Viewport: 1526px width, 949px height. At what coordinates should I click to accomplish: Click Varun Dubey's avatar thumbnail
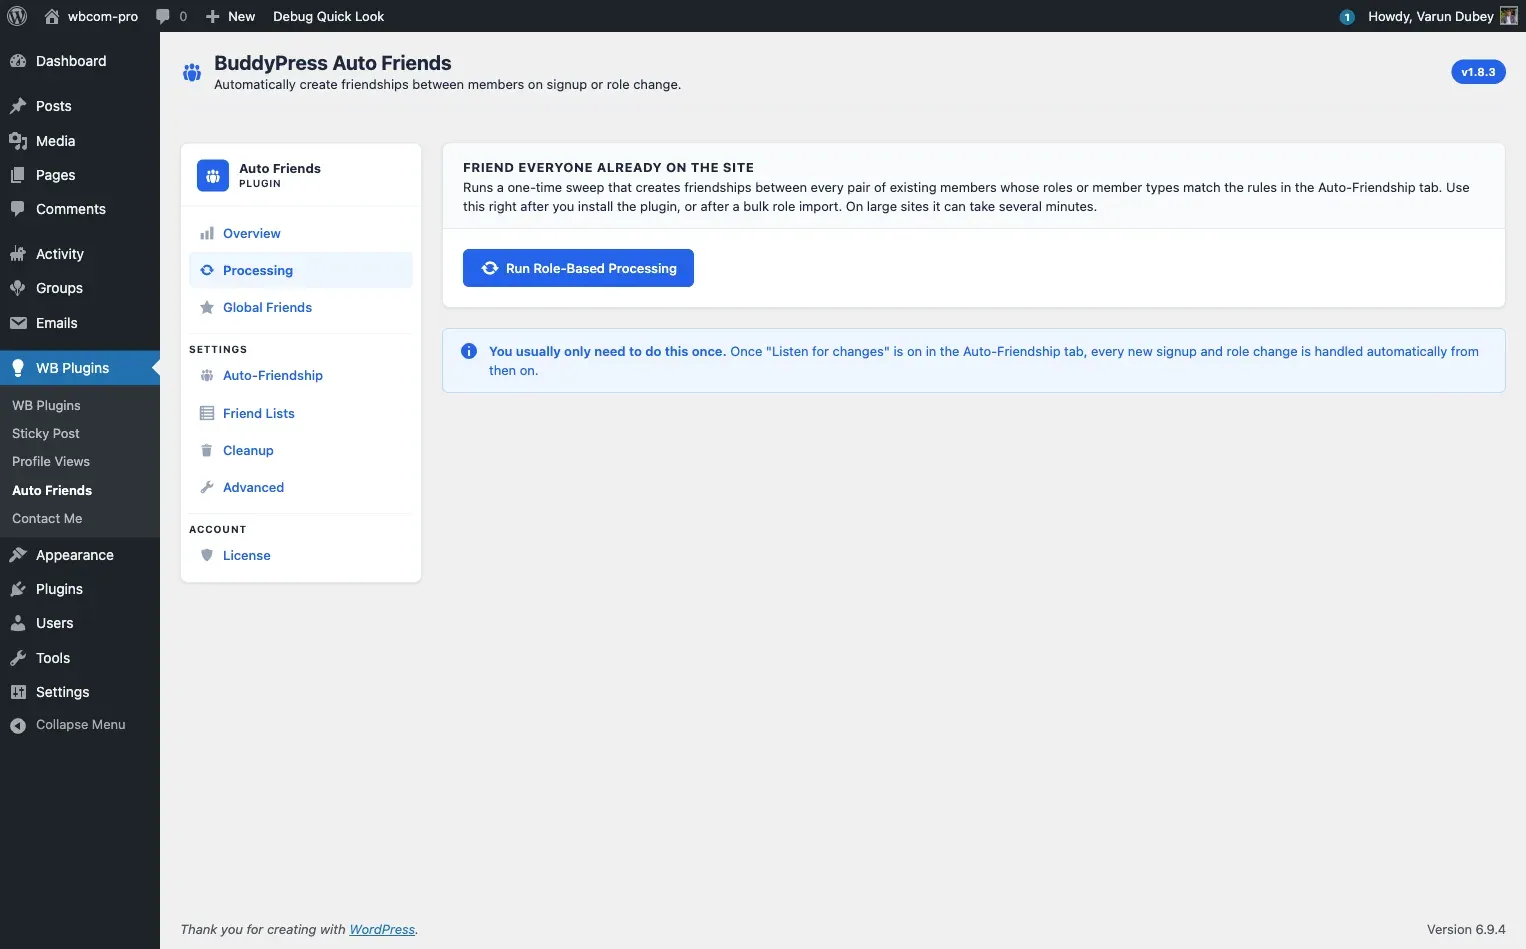(x=1508, y=16)
